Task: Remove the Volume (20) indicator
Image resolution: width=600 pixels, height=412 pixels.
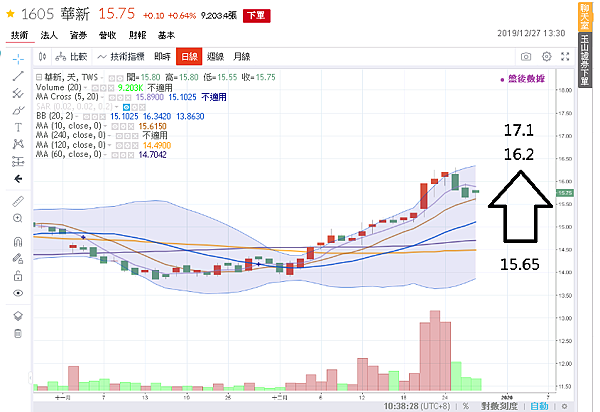Action: click(111, 88)
